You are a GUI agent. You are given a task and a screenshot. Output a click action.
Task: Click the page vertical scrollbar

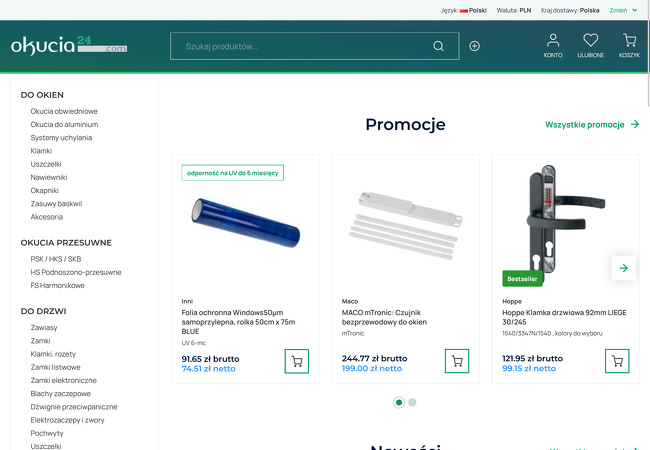tap(648, 54)
